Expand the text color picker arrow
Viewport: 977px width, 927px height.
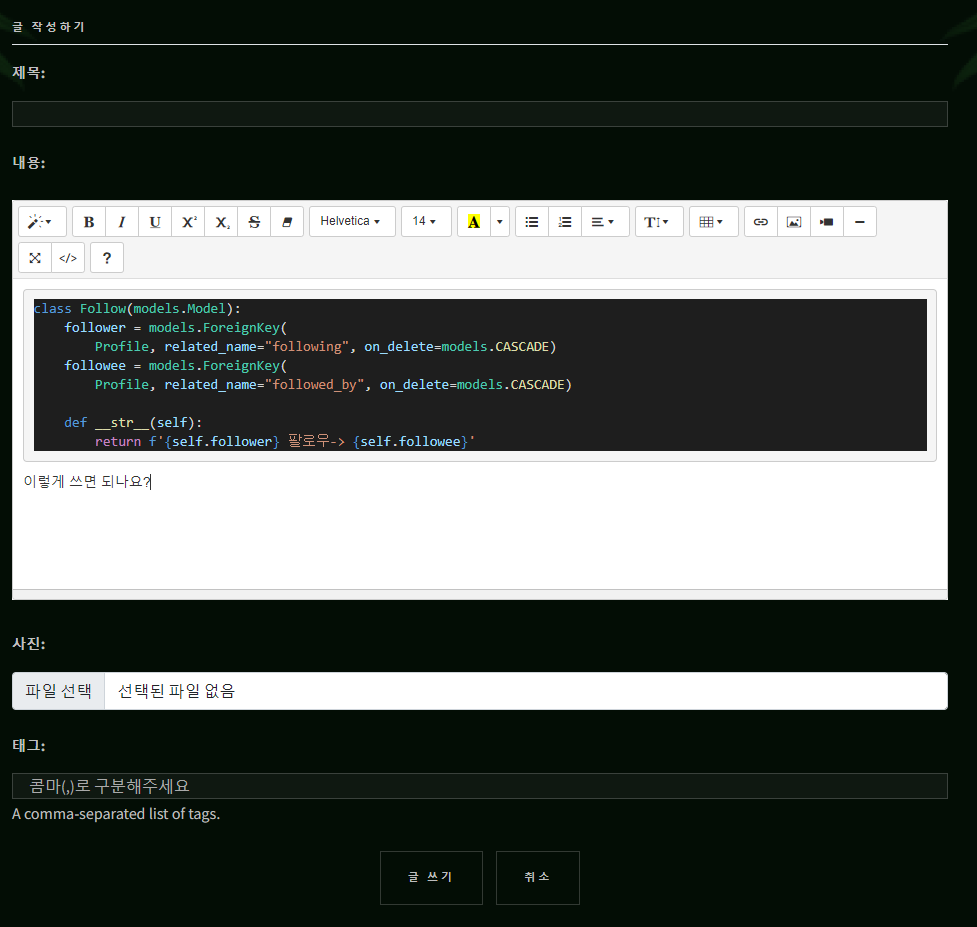point(500,222)
